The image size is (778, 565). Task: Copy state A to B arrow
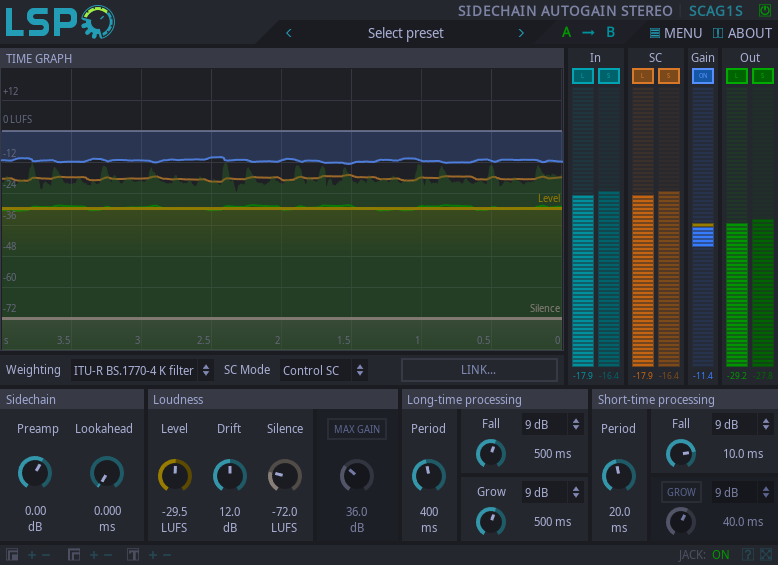tap(588, 33)
